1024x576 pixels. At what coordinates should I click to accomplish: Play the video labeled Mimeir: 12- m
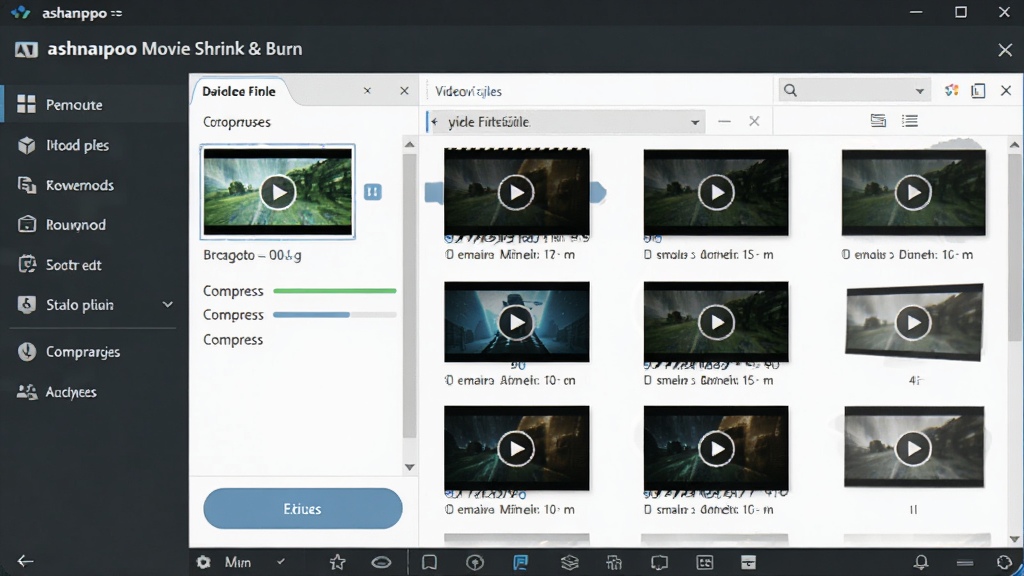click(x=517, y=192)
